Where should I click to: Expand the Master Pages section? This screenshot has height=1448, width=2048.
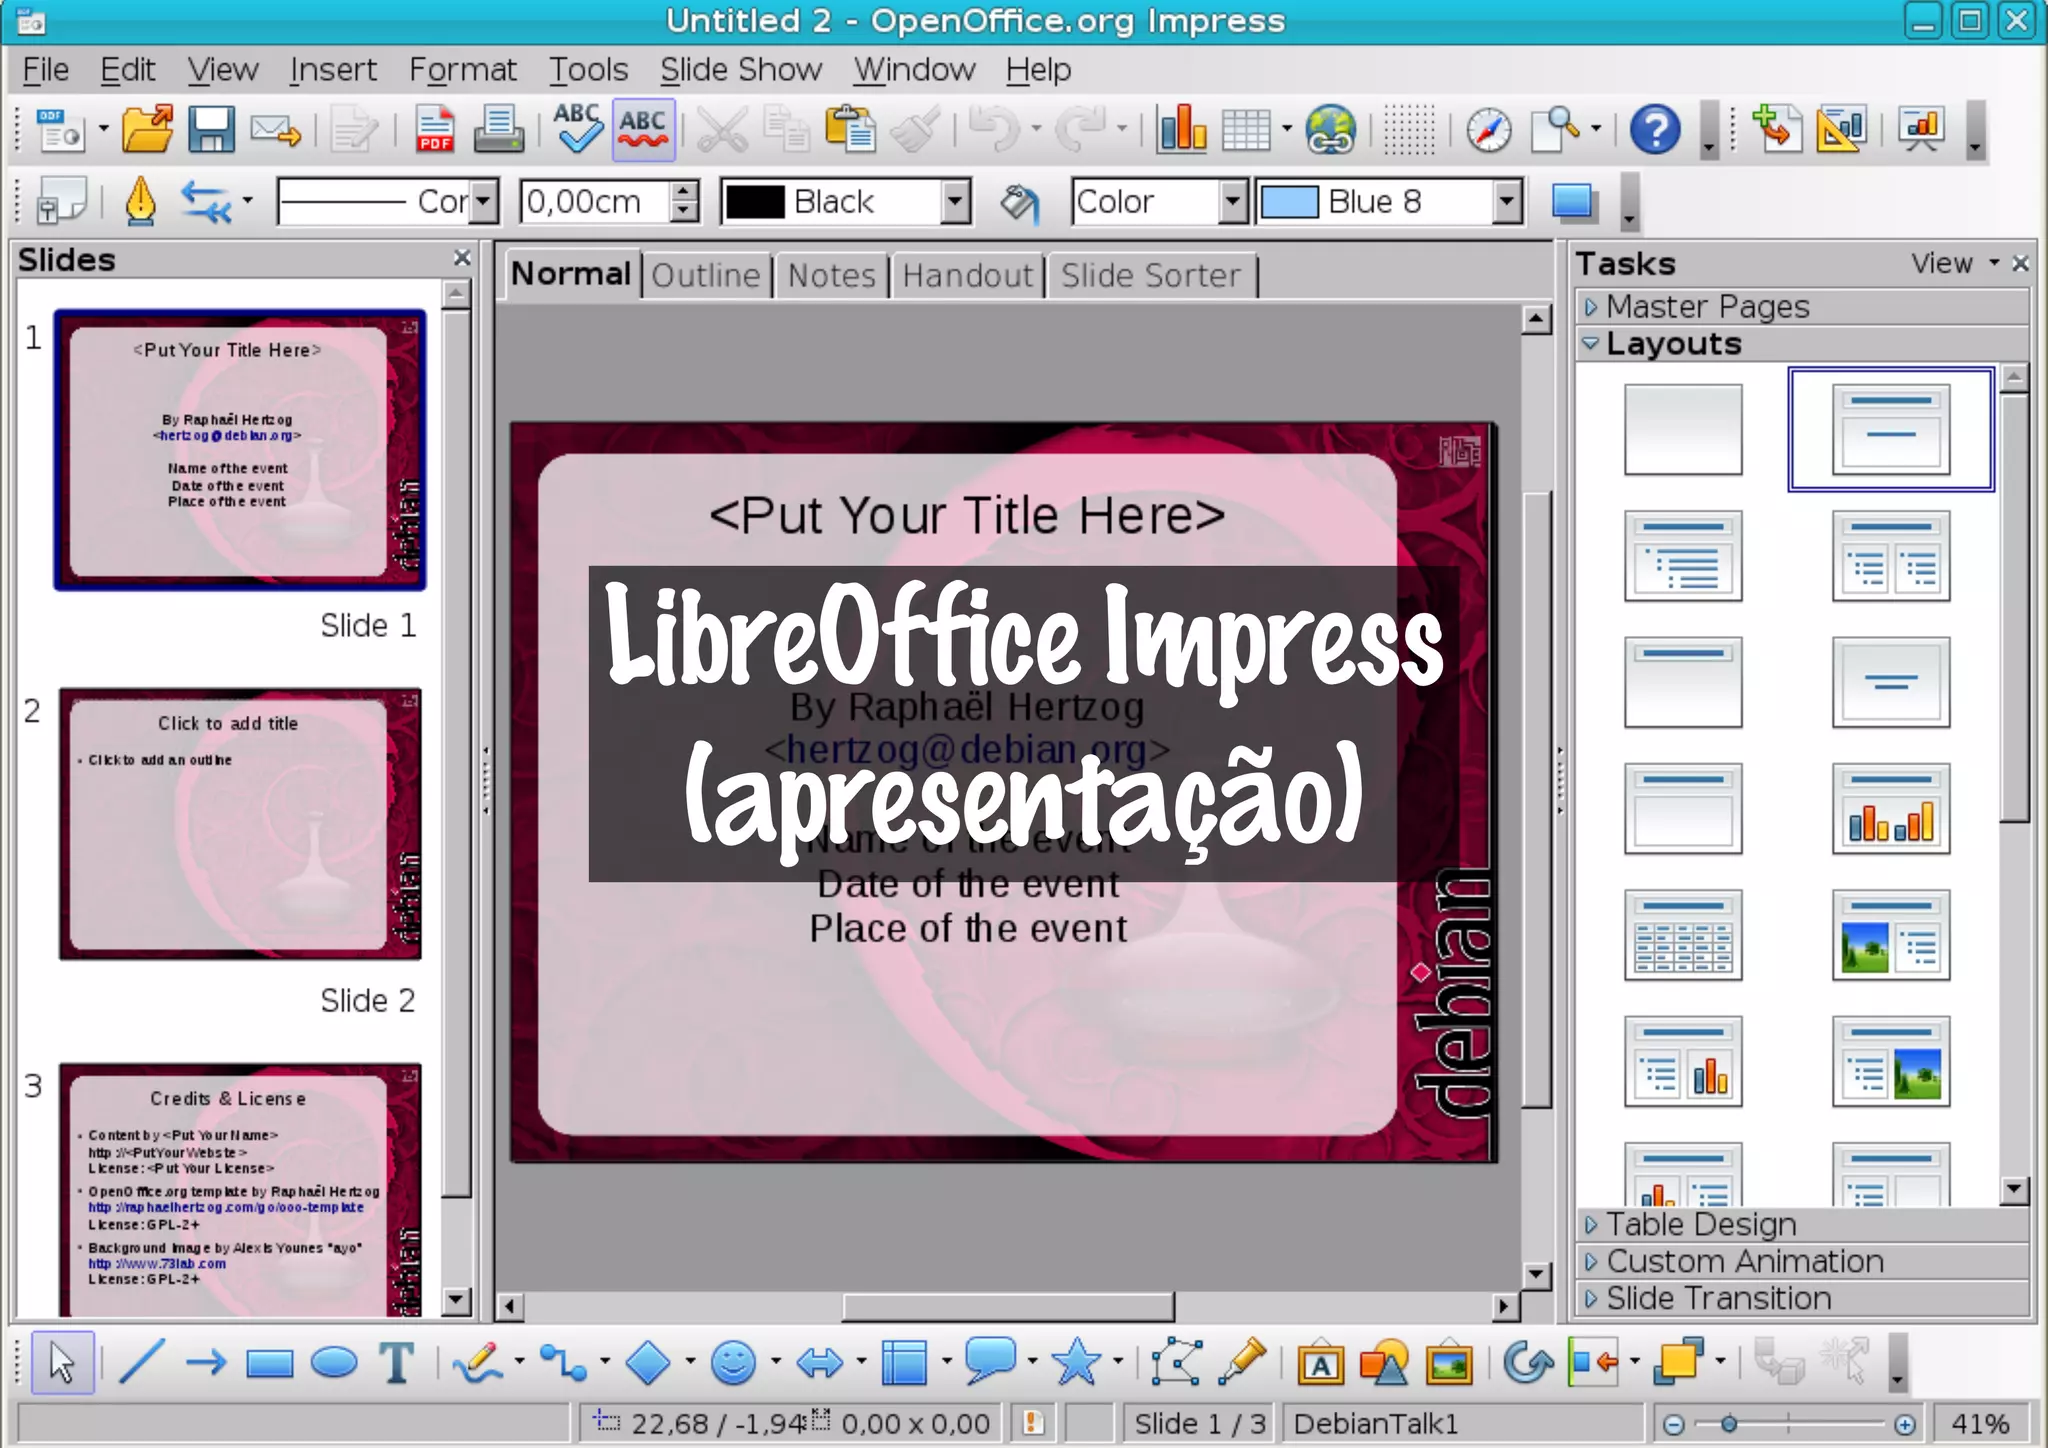pyautogui.click(x=1802, y=306)
